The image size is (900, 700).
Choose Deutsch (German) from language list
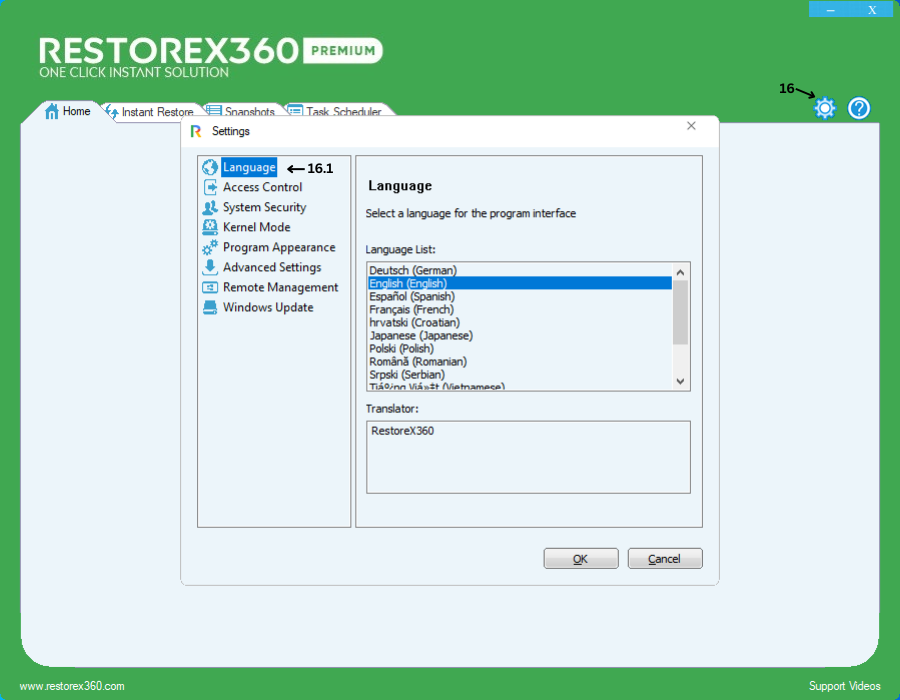[413, 270]
